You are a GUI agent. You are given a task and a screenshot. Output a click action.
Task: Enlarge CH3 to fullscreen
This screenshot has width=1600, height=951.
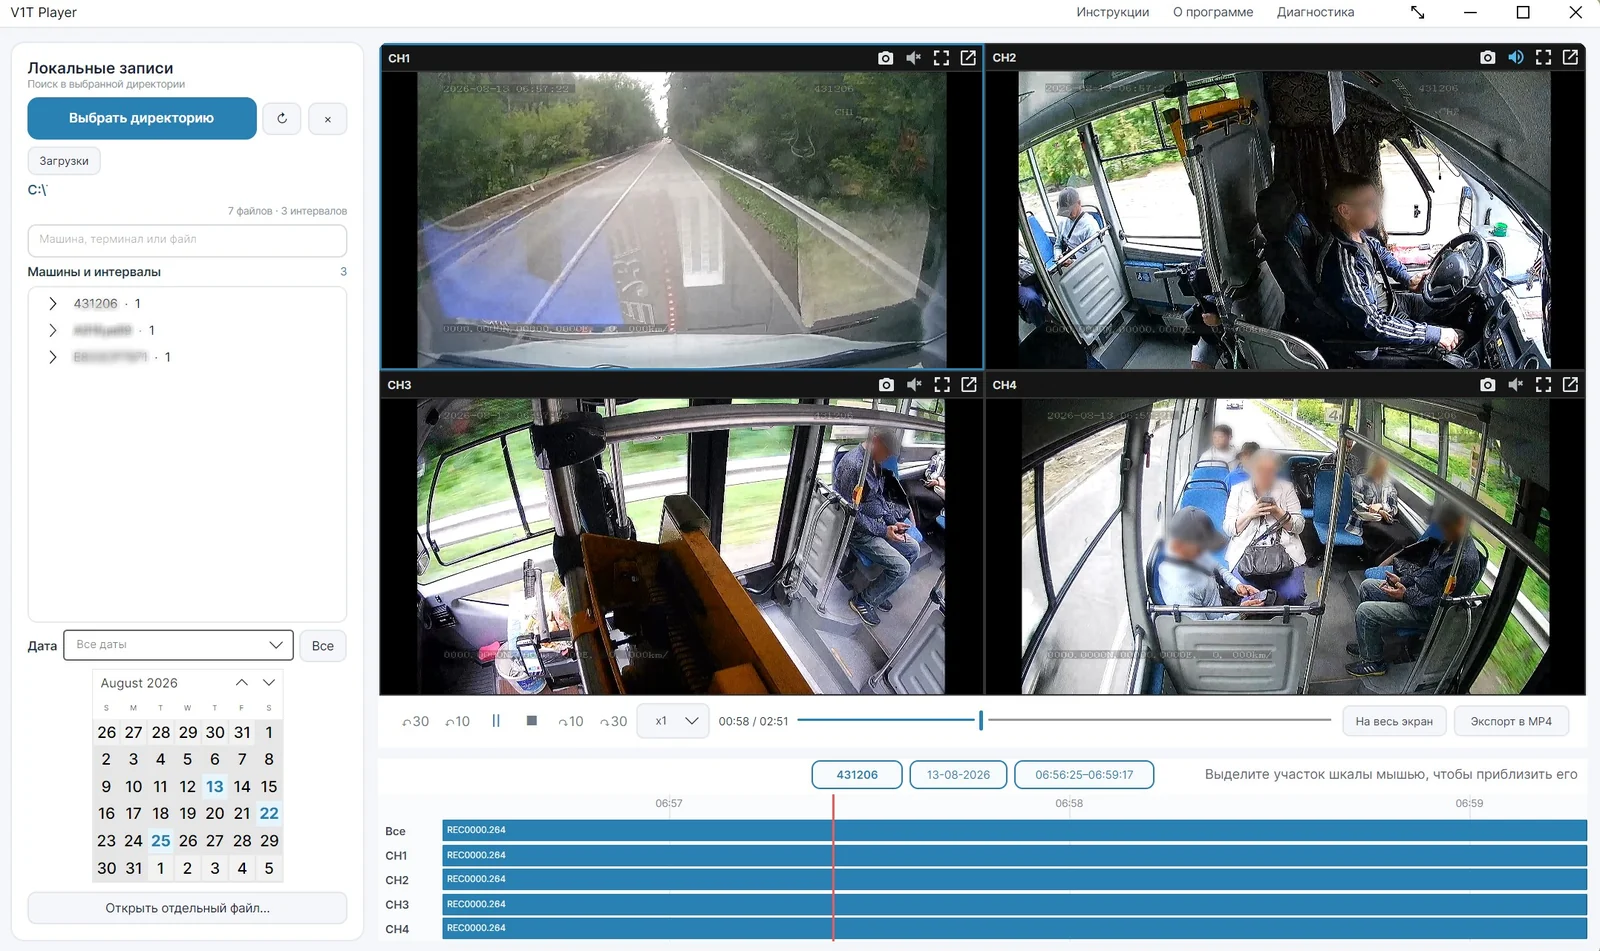941,385
